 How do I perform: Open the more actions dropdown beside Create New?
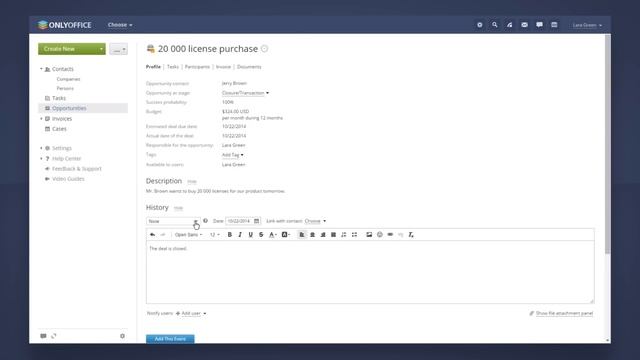pyautogui.click(x=118, y=49)
